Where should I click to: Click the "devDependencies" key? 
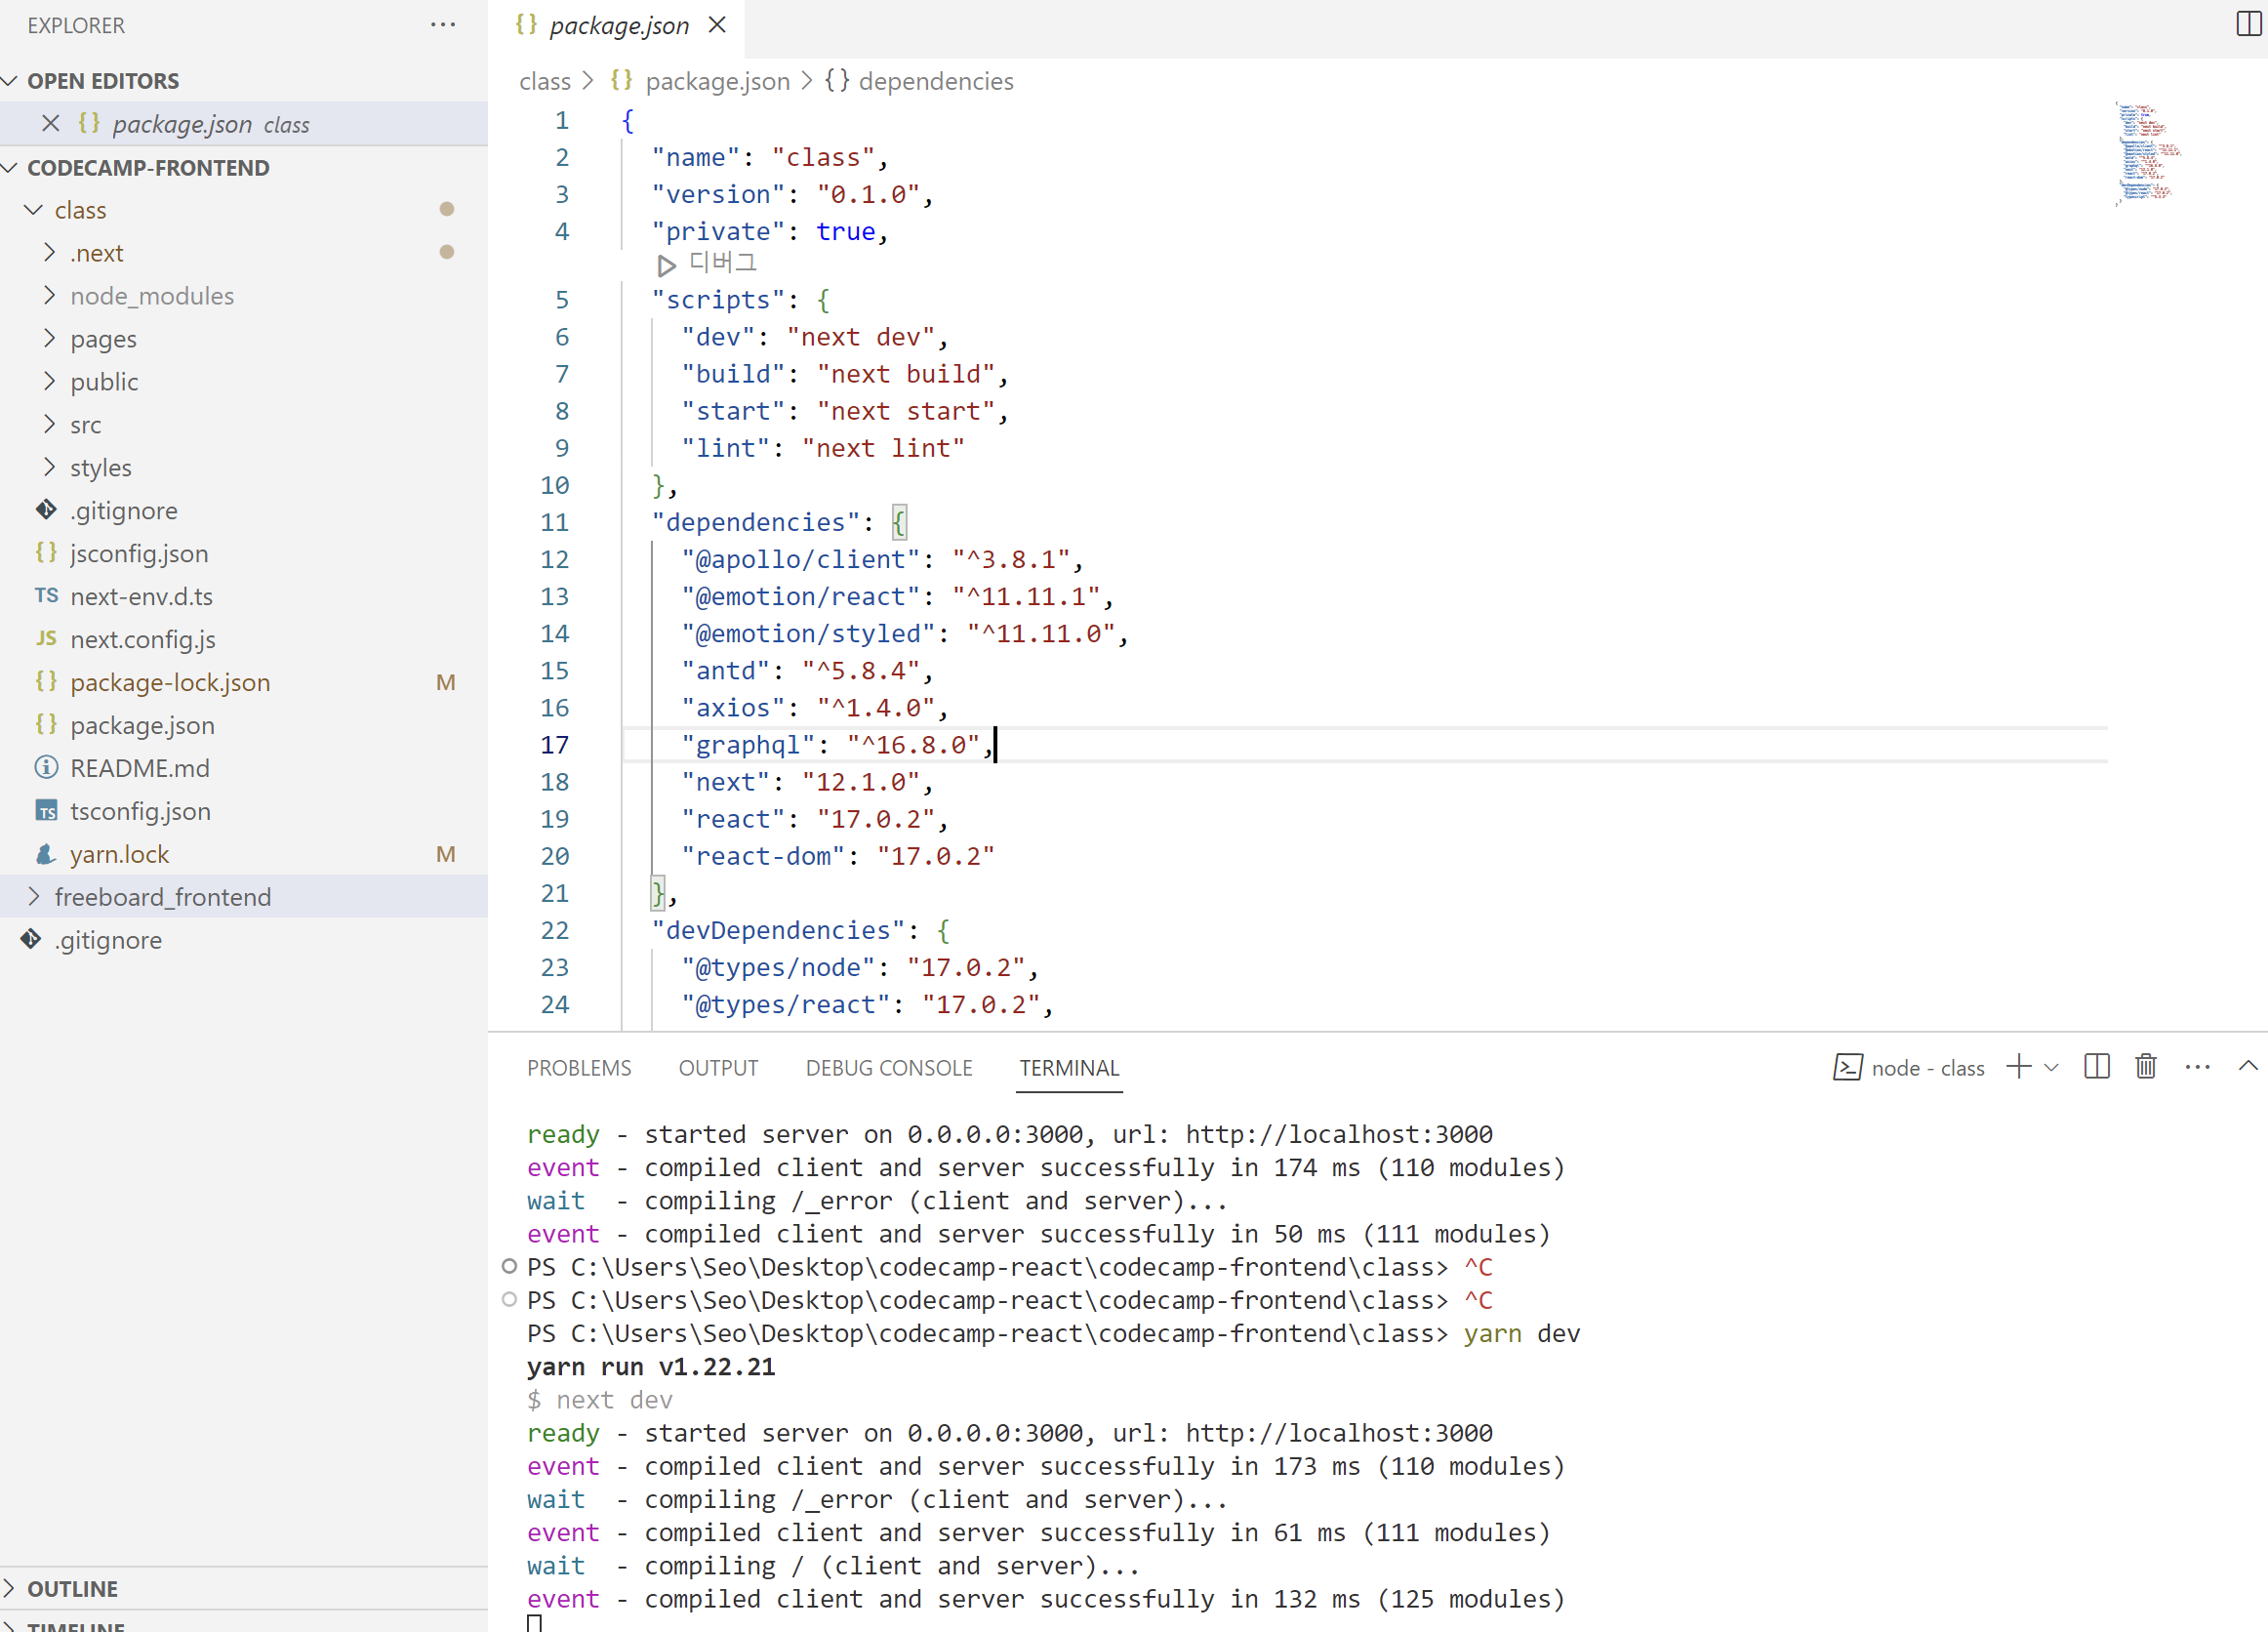(777, 930)
